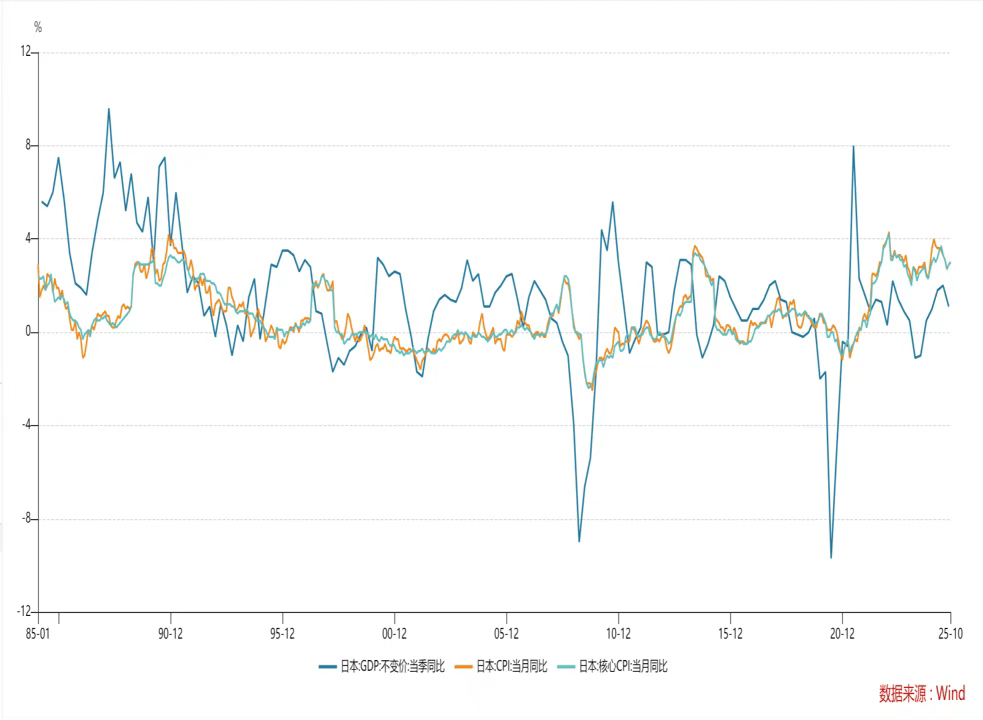
Task: Click the dark blue GDP legend line marker
Action: coord(328,666)
